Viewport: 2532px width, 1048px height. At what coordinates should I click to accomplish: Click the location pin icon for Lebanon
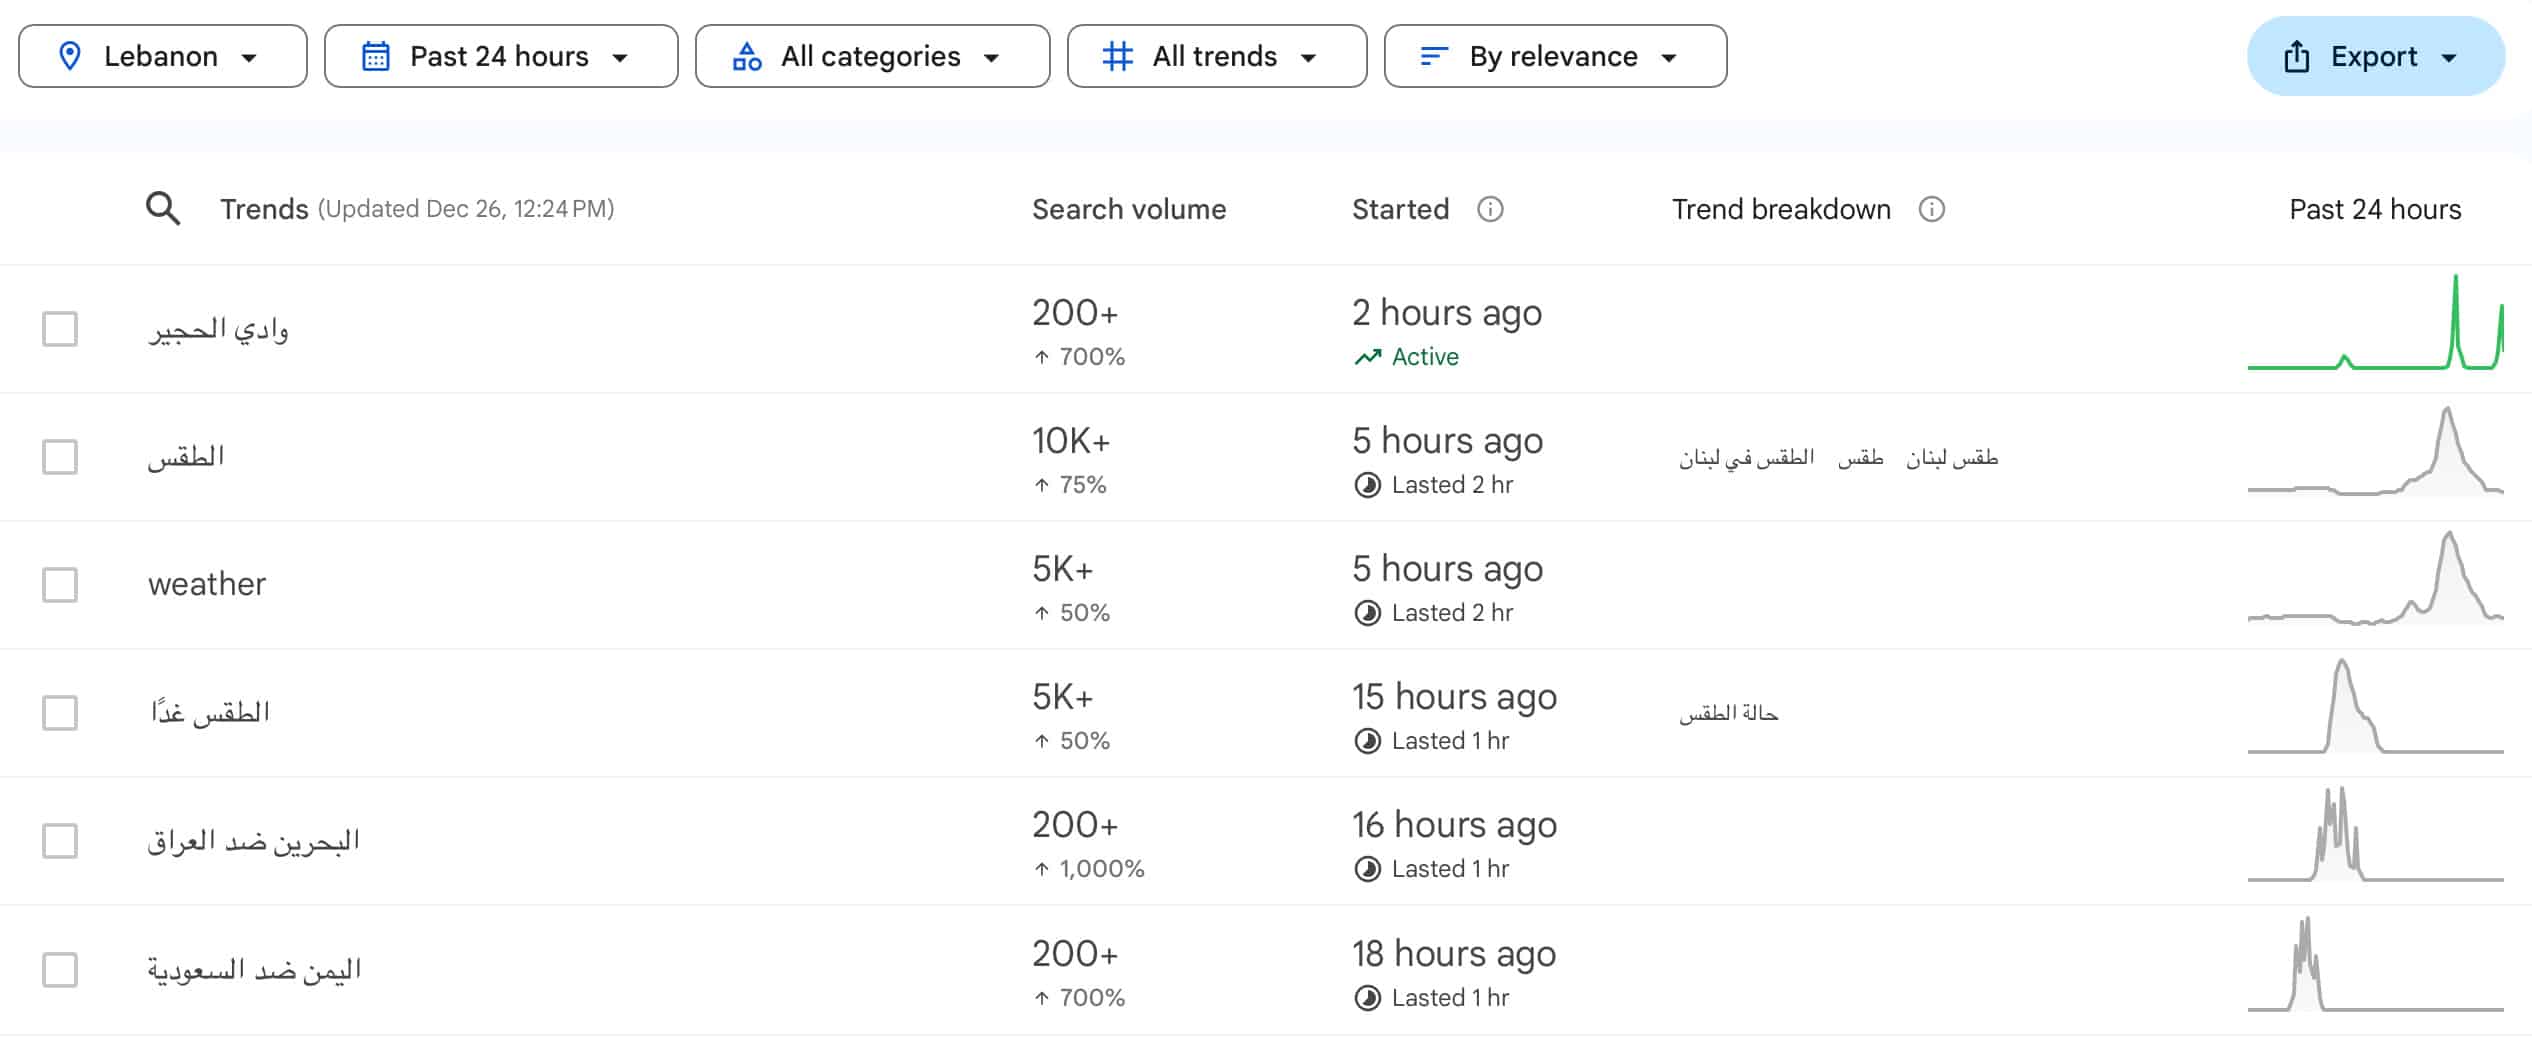[70, 56]
